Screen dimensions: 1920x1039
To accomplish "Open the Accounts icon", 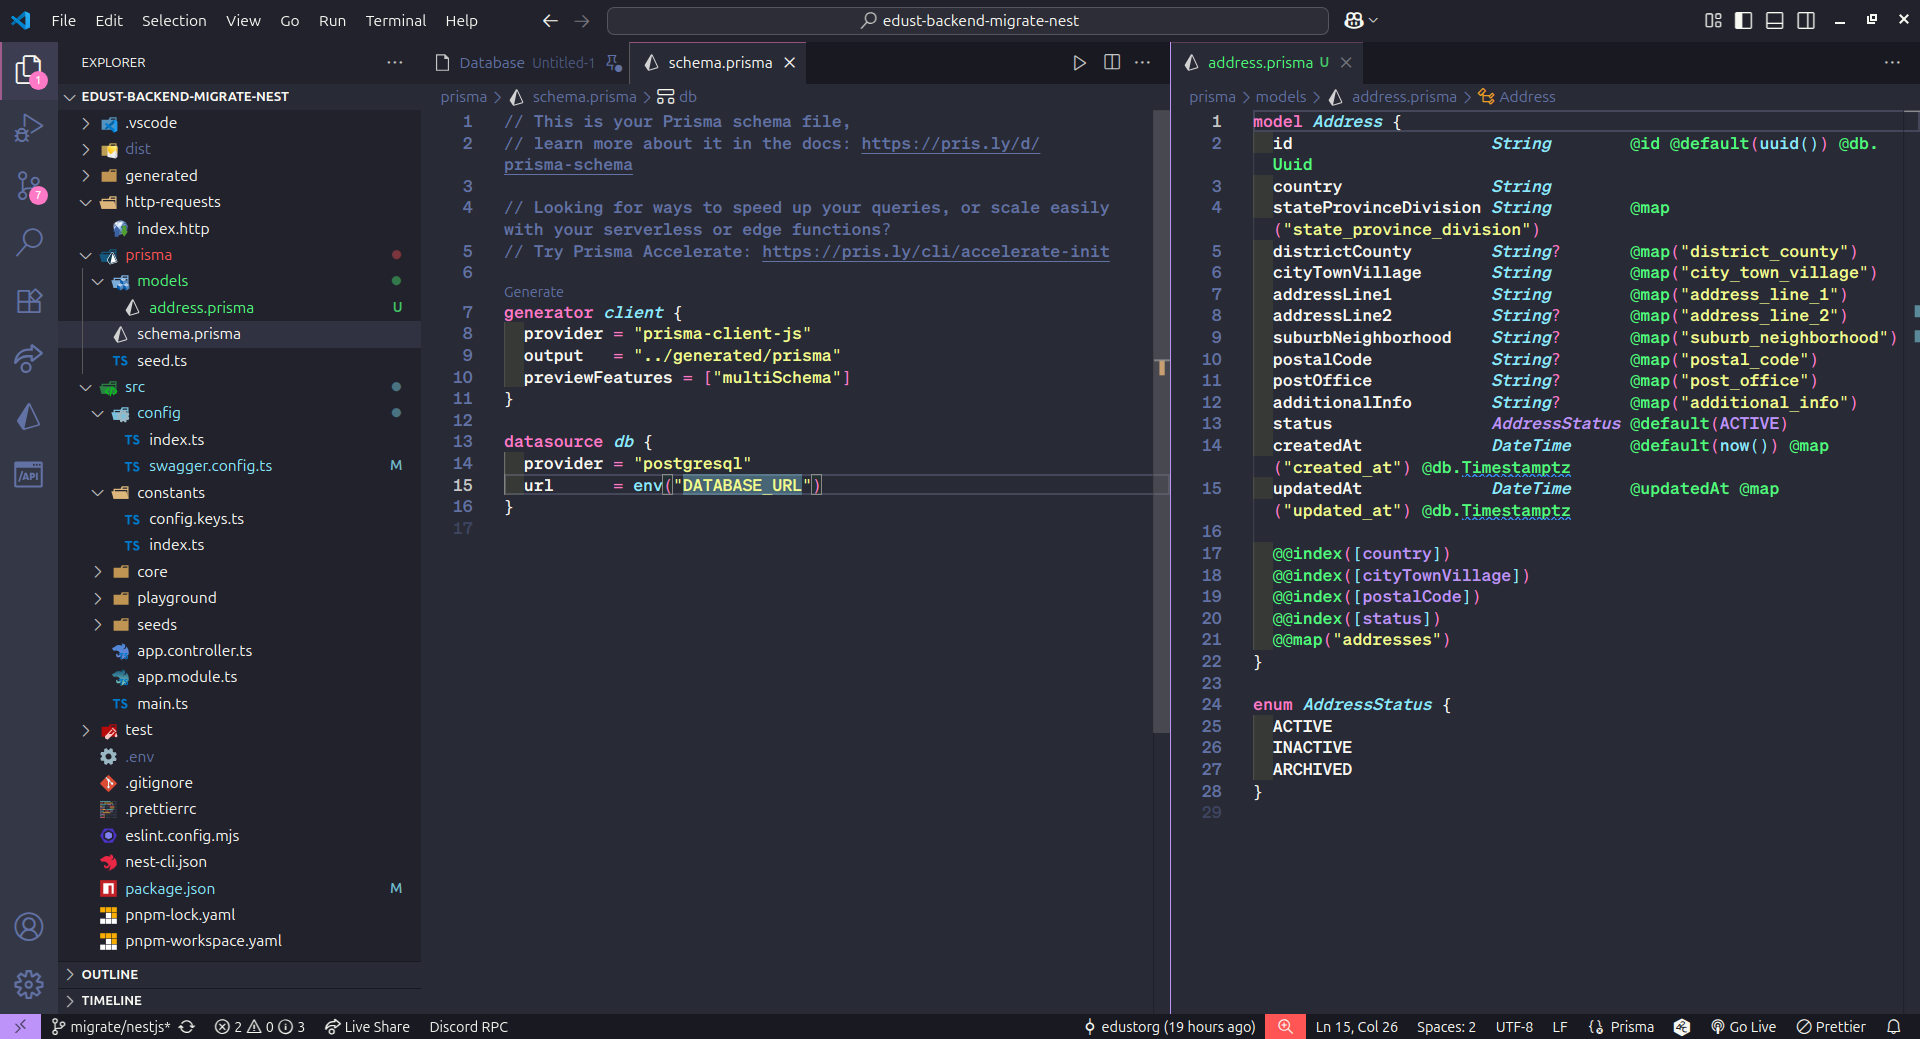I will pos(29,927).
